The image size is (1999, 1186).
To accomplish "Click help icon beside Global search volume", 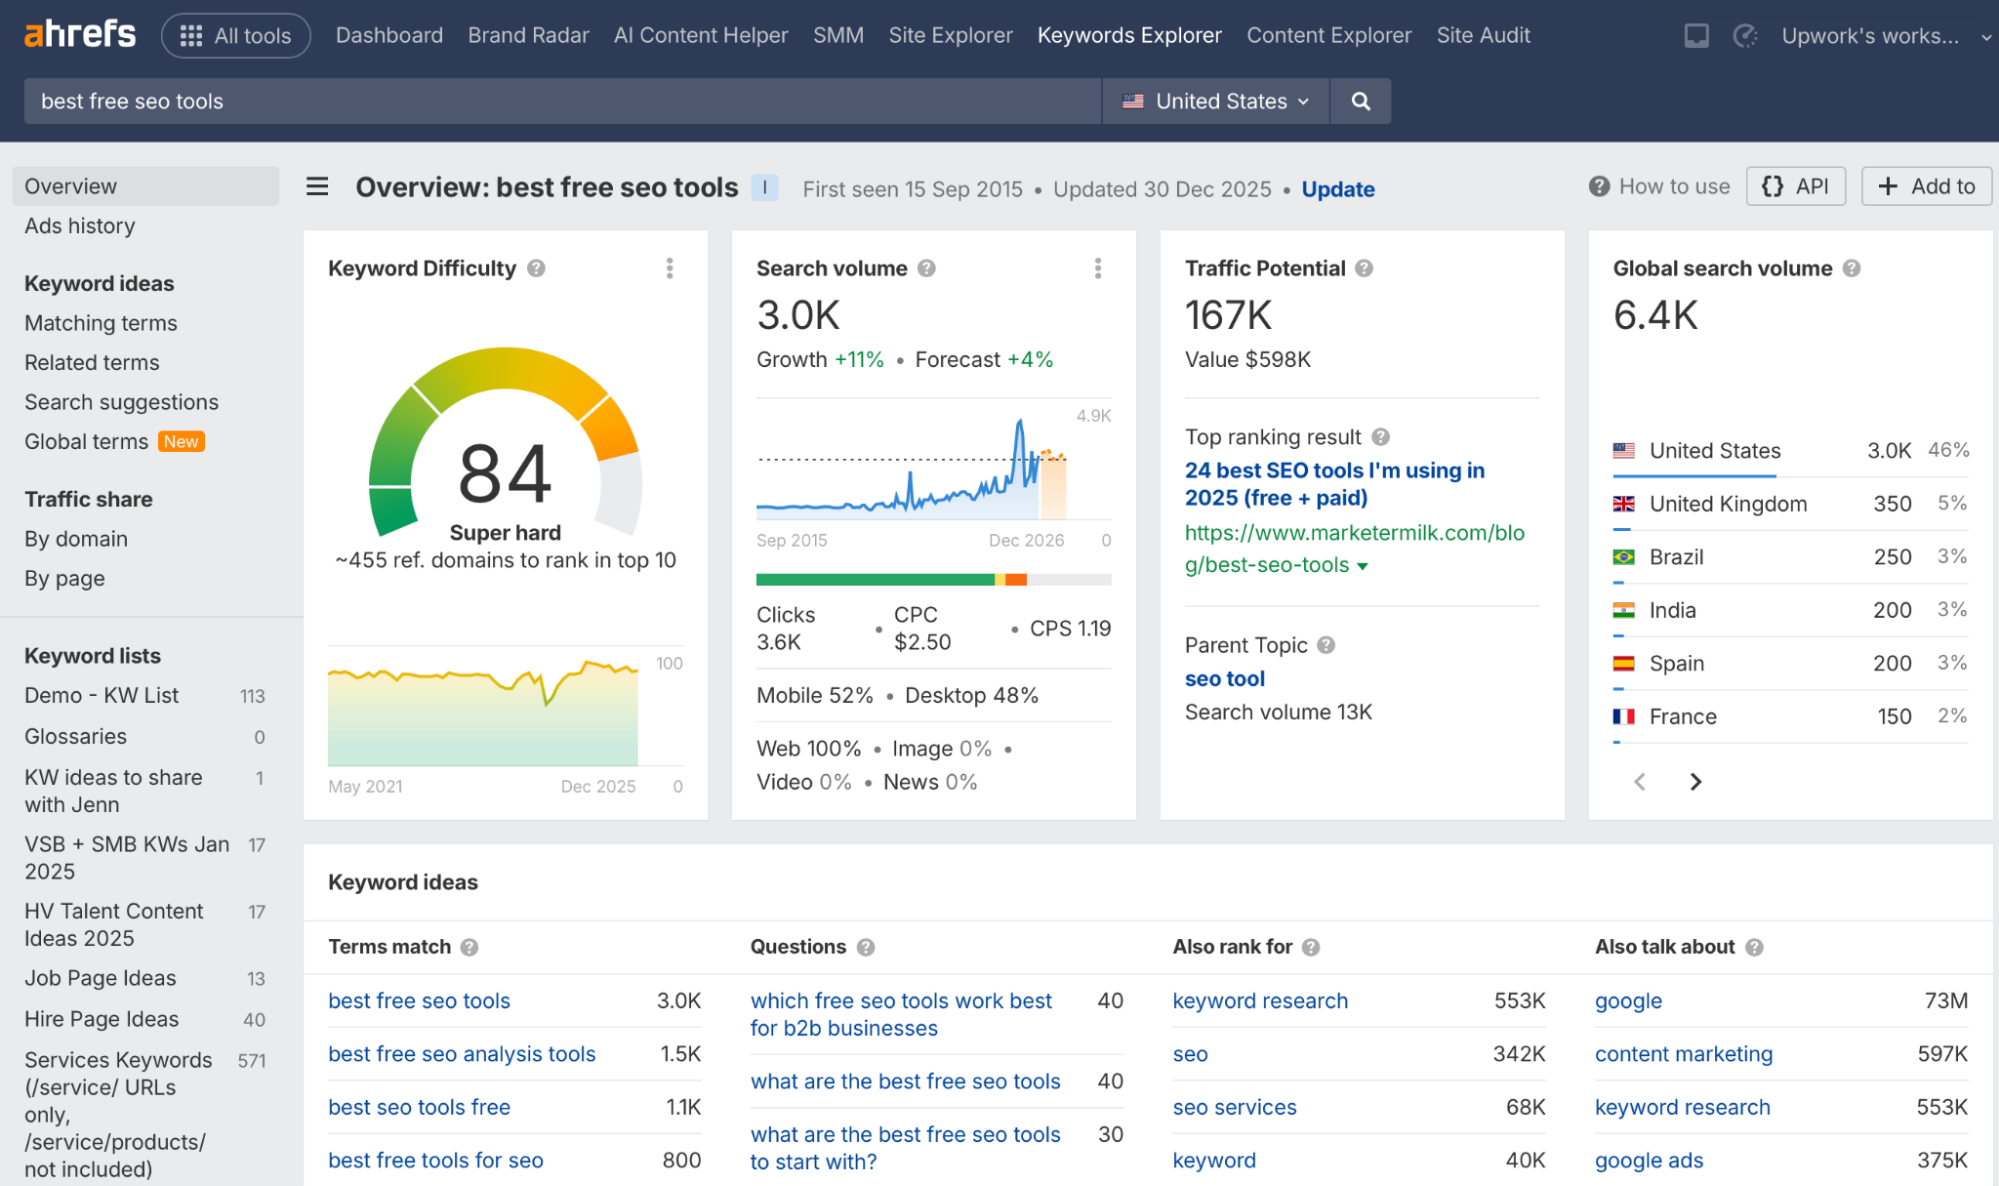I will coord(1851,268).
